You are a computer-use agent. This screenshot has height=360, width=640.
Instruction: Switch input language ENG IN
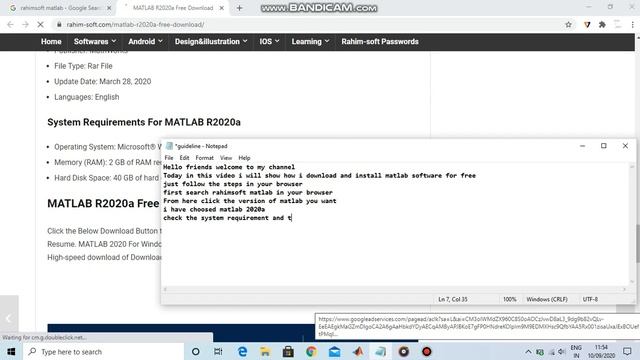576,352
